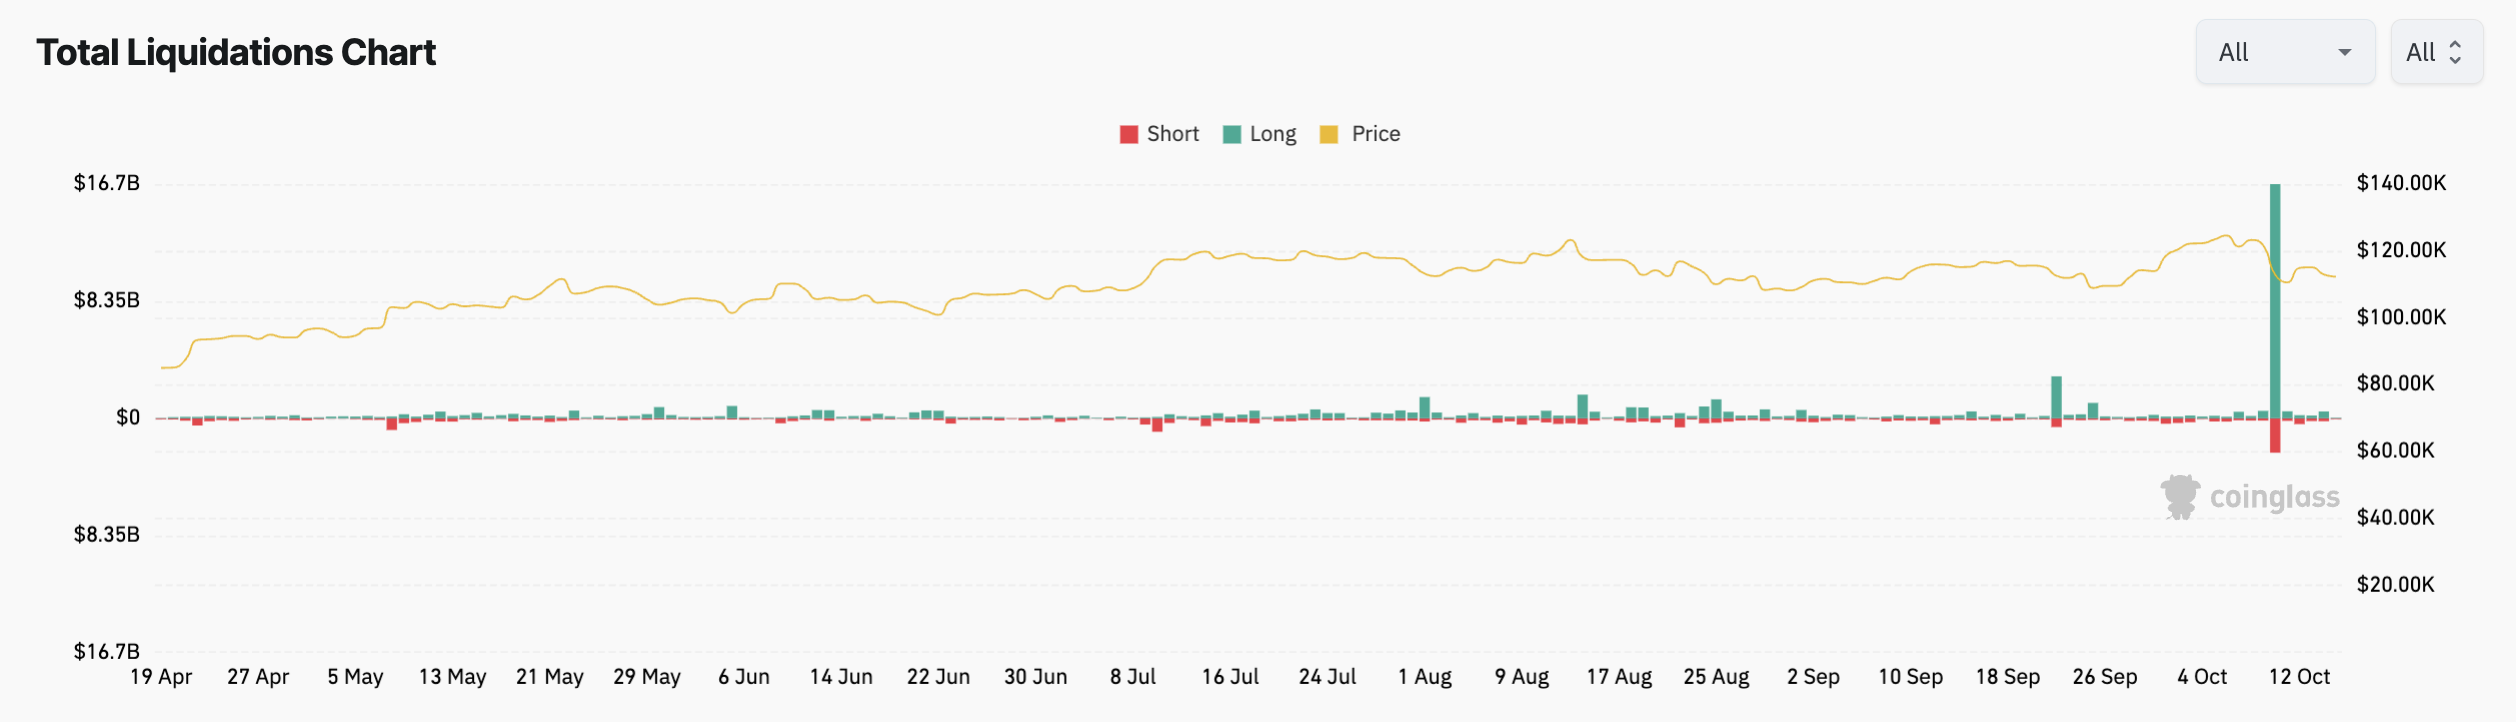
Task: Toggle the Short legend series
Action: click(x=1172, y=134)
